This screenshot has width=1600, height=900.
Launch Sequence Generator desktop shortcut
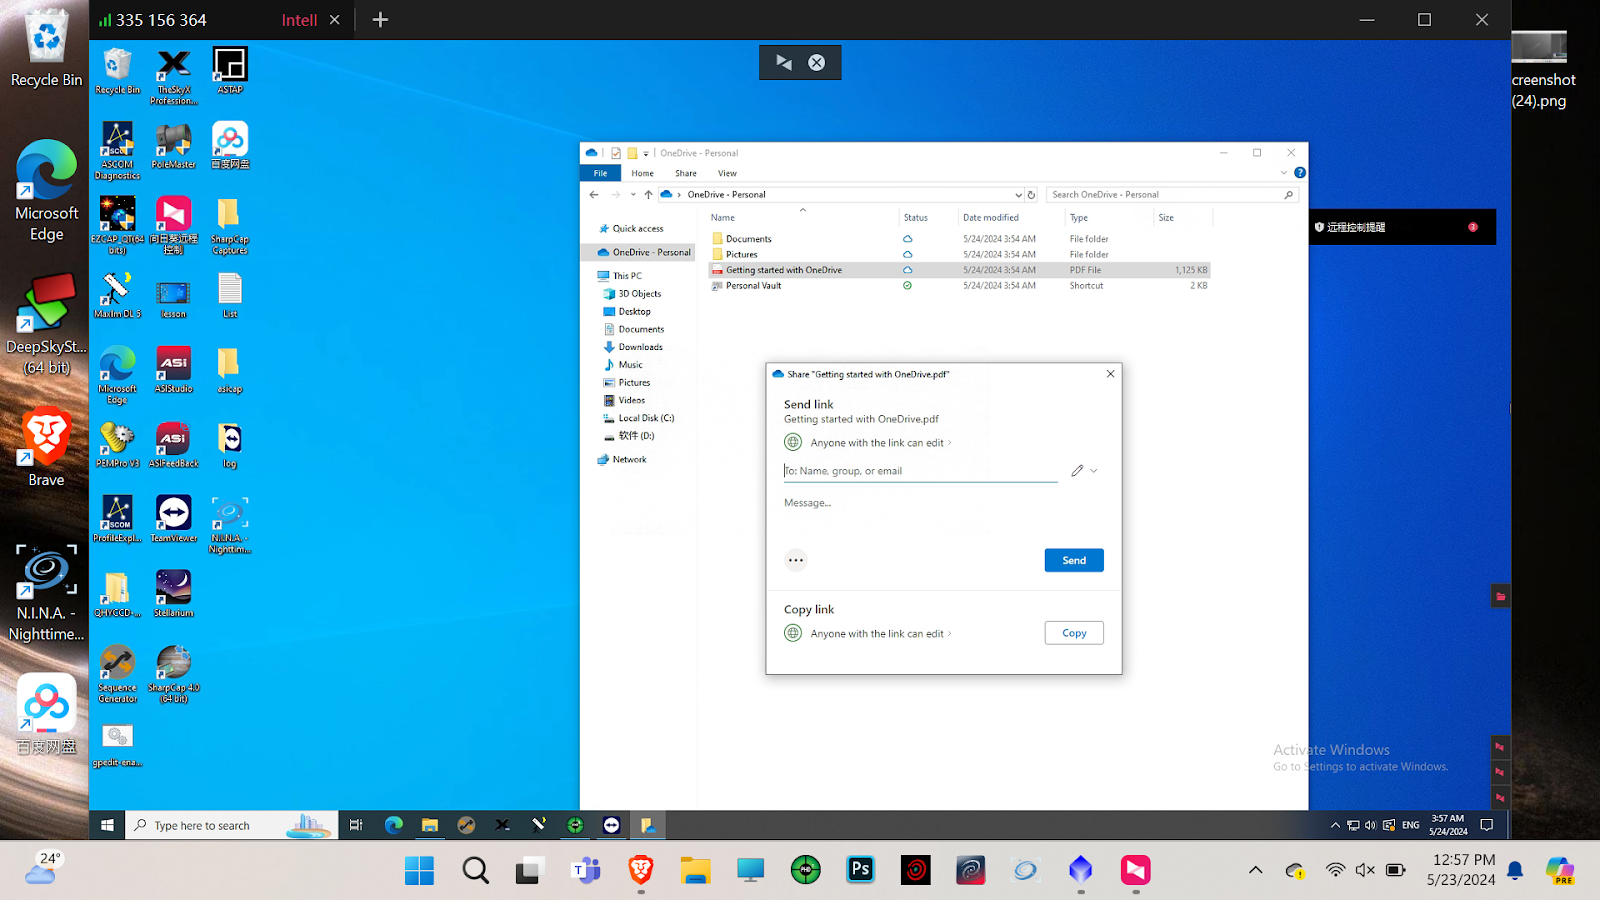117,675
